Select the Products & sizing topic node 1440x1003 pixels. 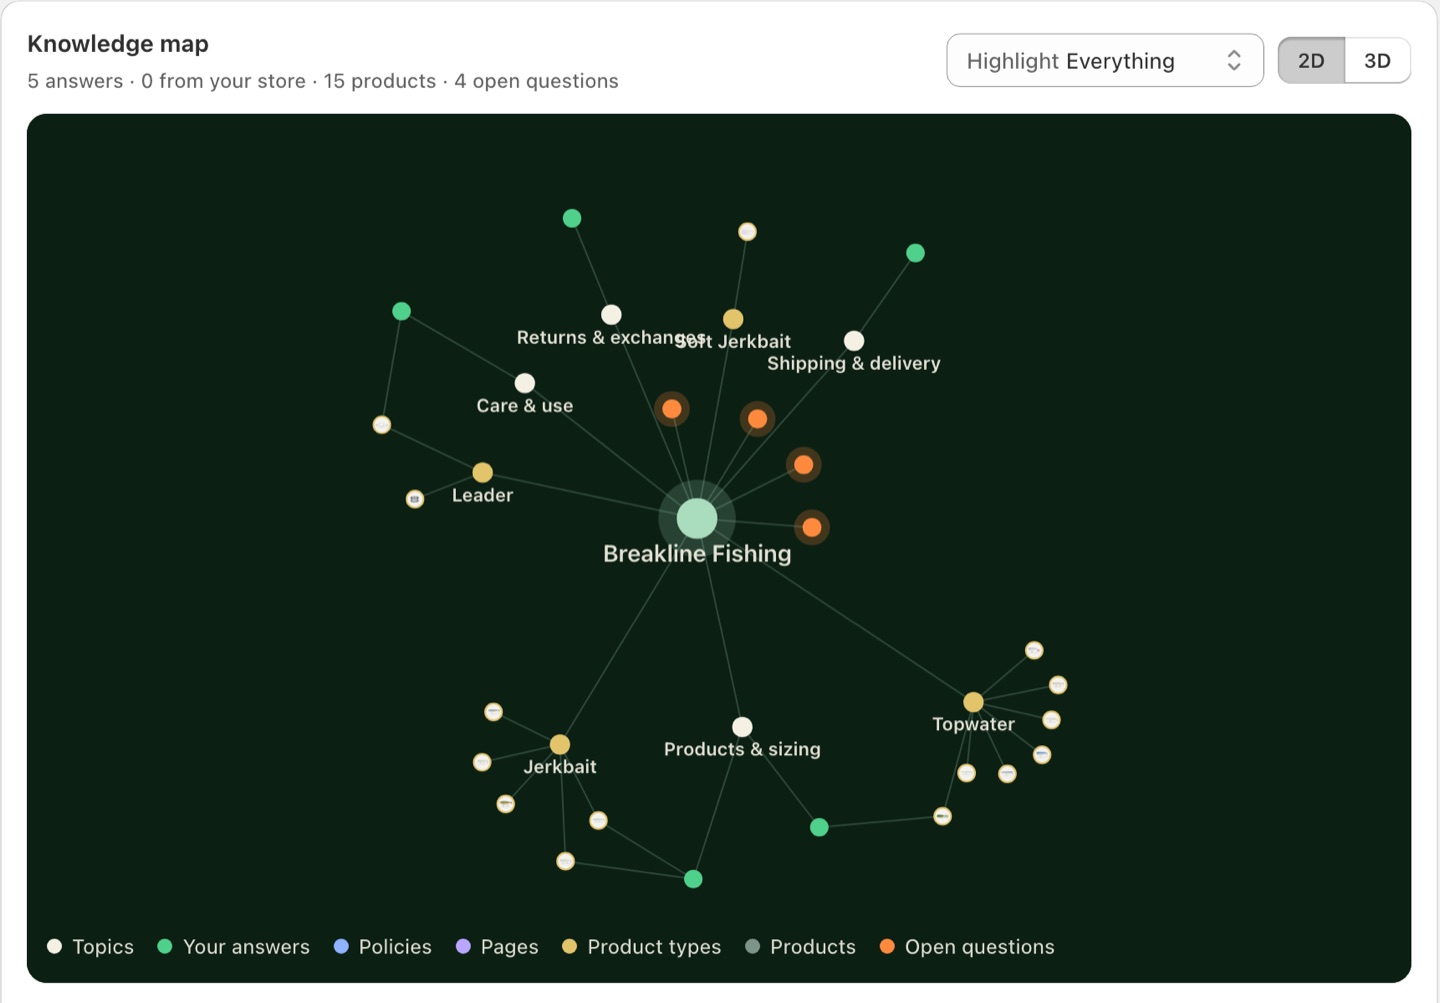[742, 727]
